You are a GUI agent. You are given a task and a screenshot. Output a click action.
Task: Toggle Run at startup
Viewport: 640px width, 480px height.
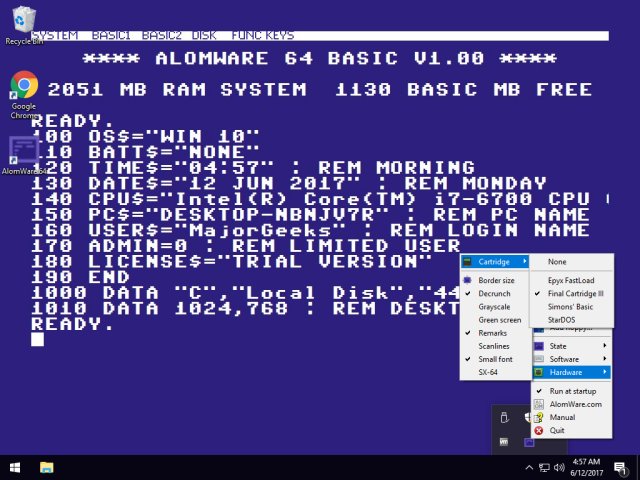pos(571,391)
